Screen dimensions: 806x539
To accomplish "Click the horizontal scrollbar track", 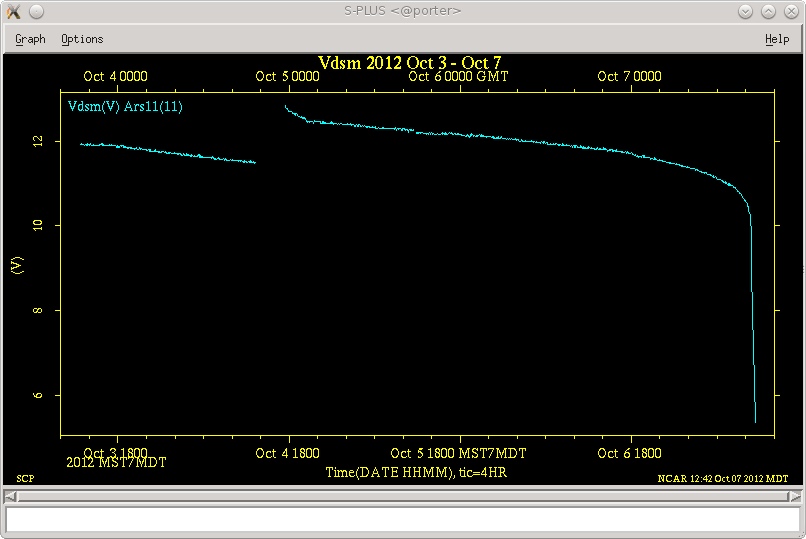I will 400,496.
